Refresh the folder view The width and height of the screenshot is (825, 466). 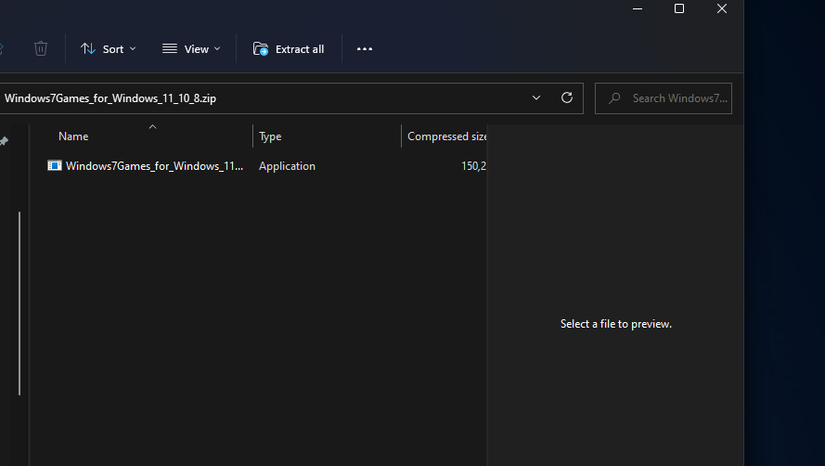pos(567,98)
